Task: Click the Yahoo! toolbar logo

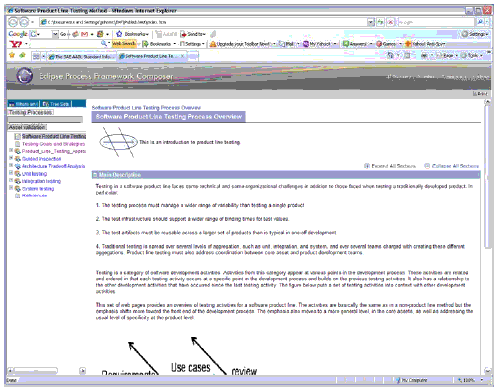Action: (16, 44)
